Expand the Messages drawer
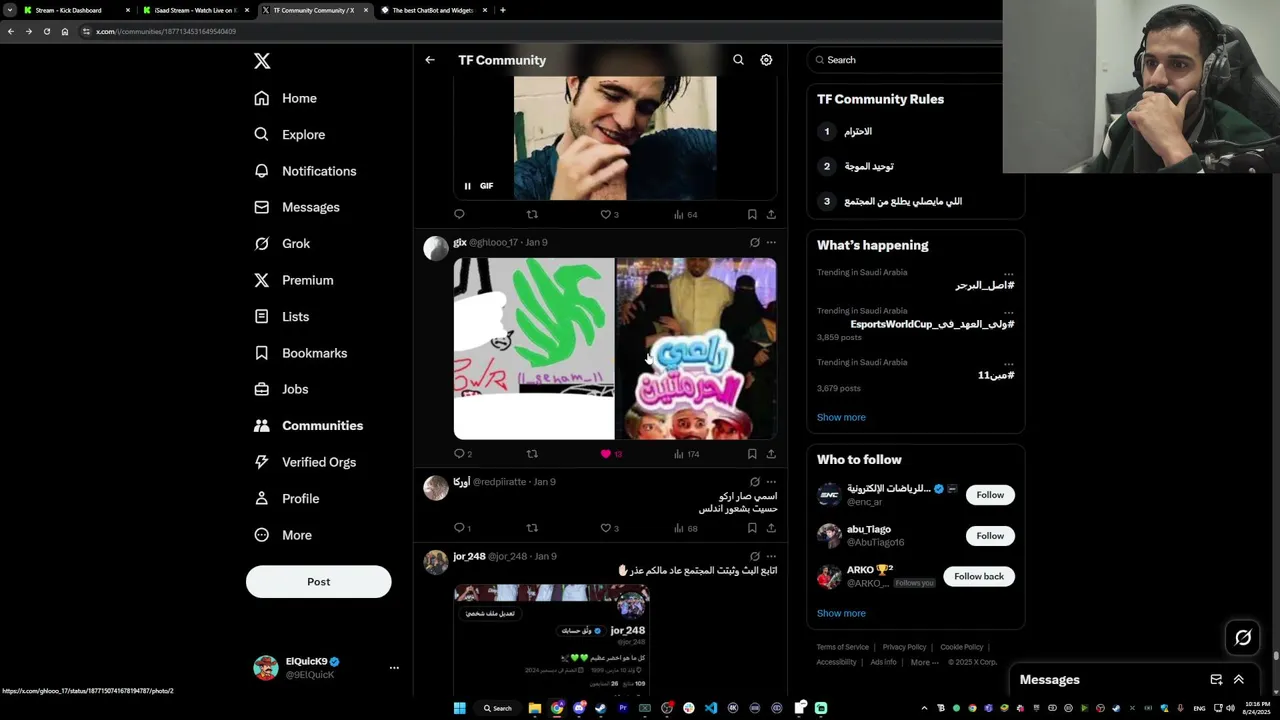Viewport: 1280px width, 720px height. click(x=1239, y=680)
